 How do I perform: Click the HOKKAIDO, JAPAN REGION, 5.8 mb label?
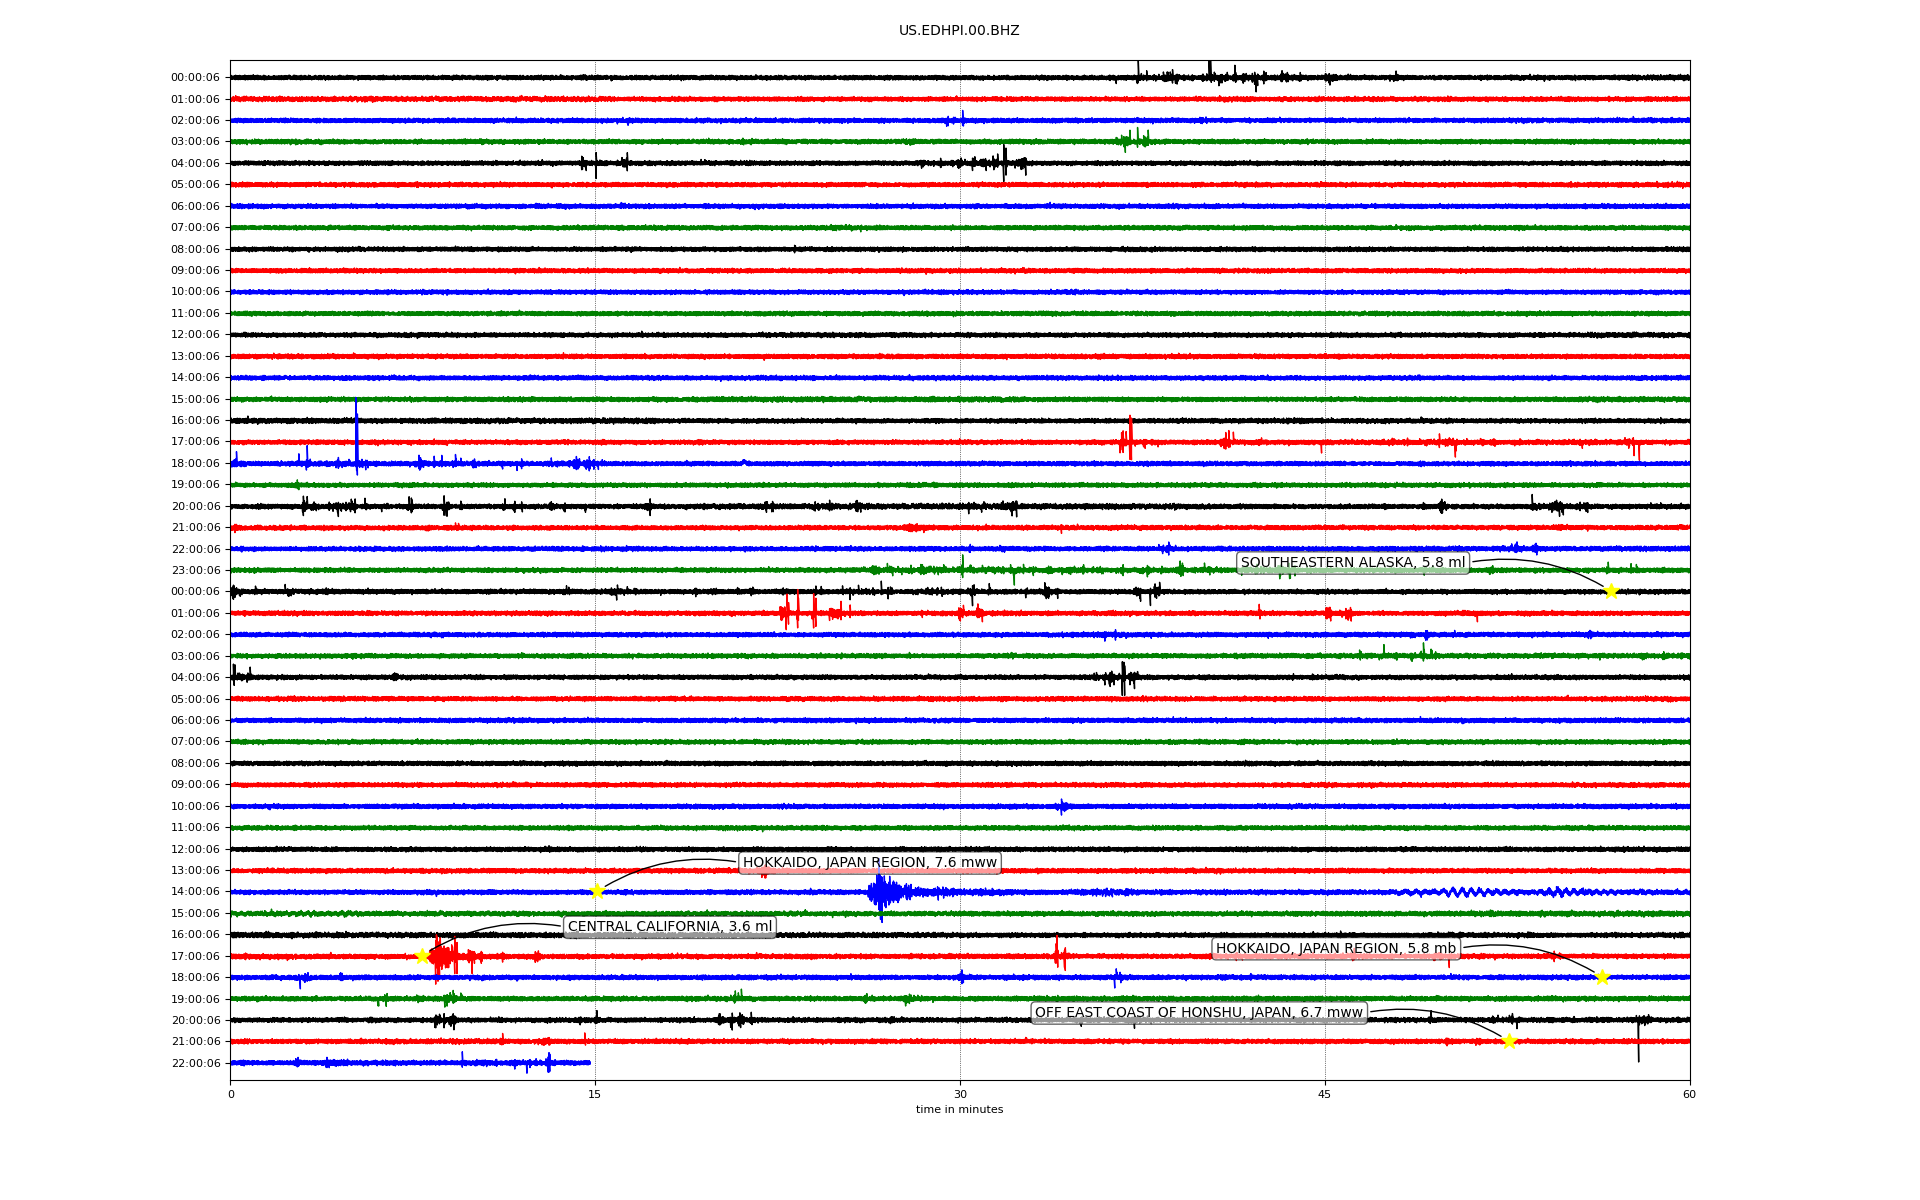coord(1335,949)
